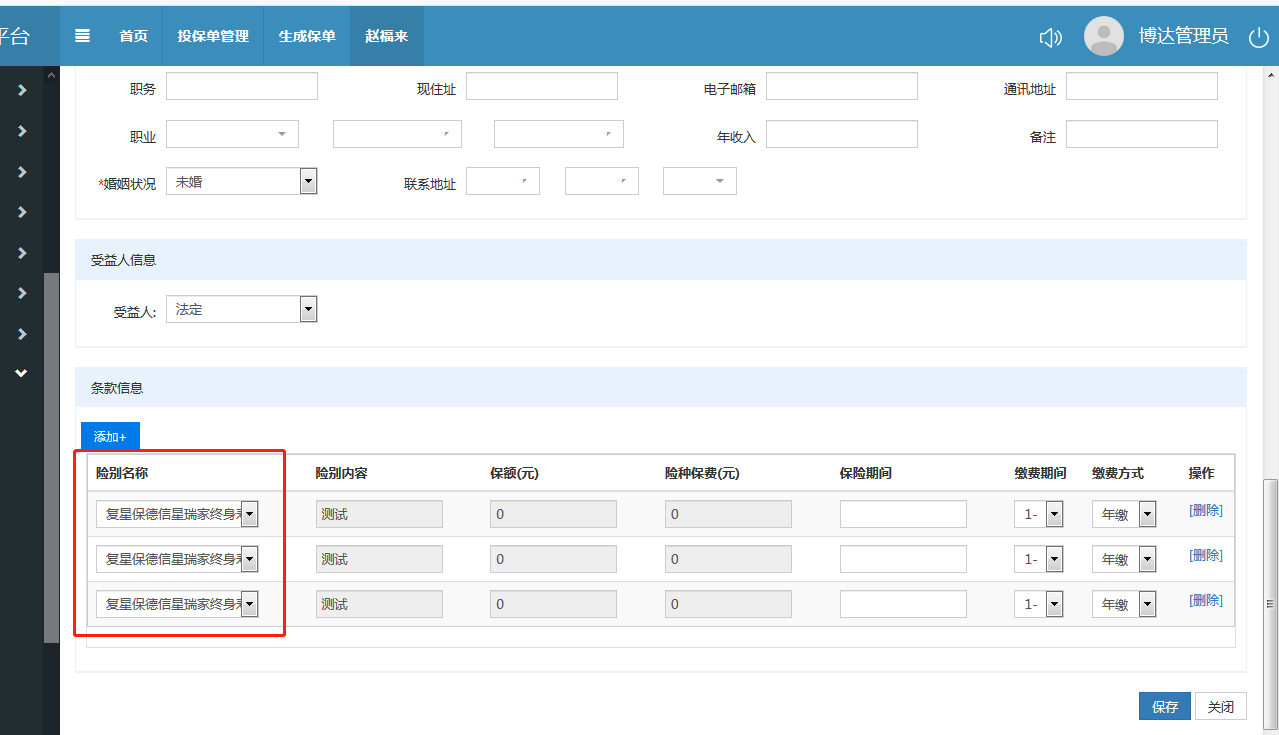Image resolution: width=1279 pixels, height=735 pixels.
Task: Click the hamburger menu icon
Action: pyautogui.click(x=83, y=36)
